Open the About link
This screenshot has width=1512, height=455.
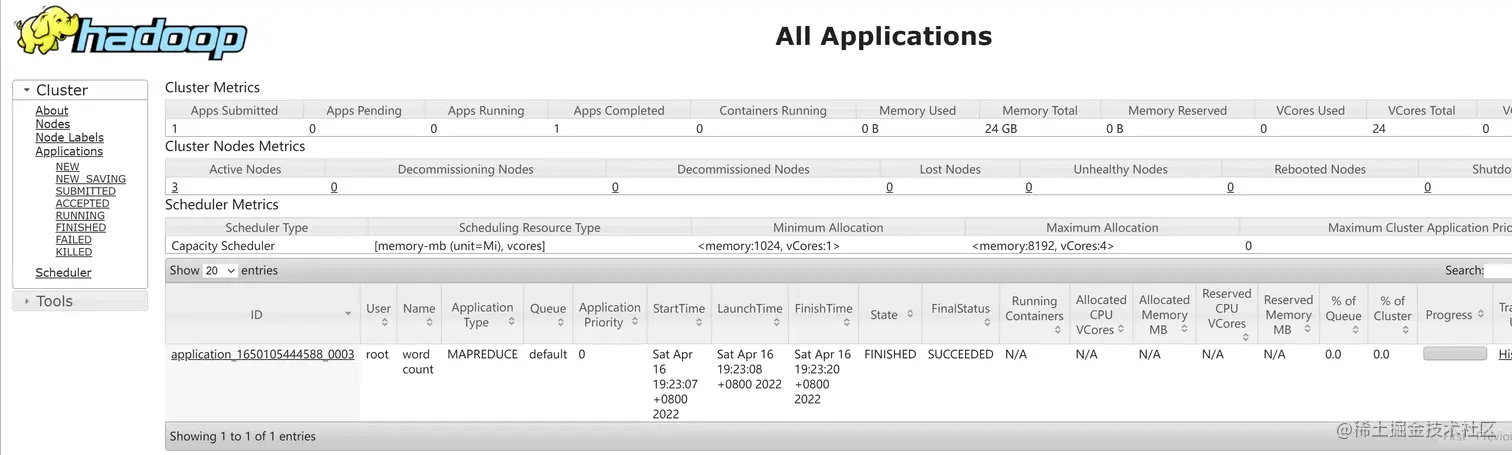(52, 111)
